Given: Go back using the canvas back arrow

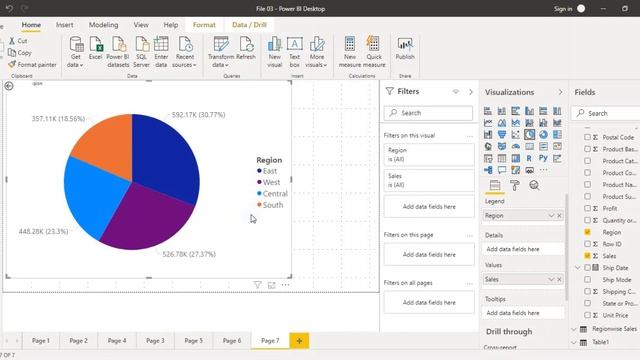Looking at the screenshot, I should click(9, 86).
